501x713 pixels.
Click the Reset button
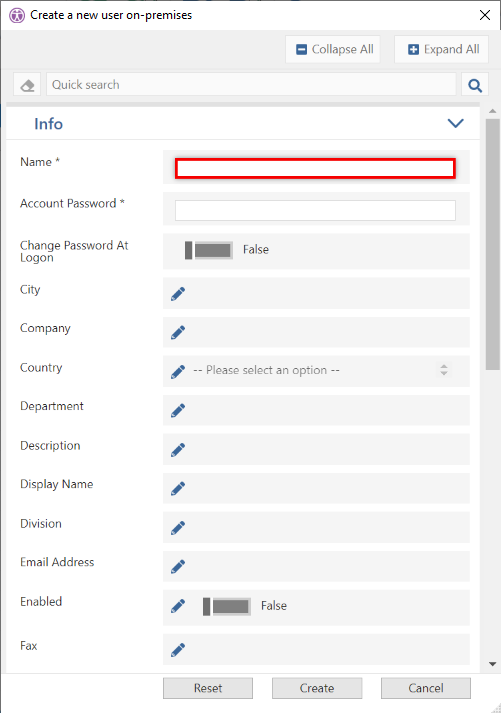coord(208,688)
